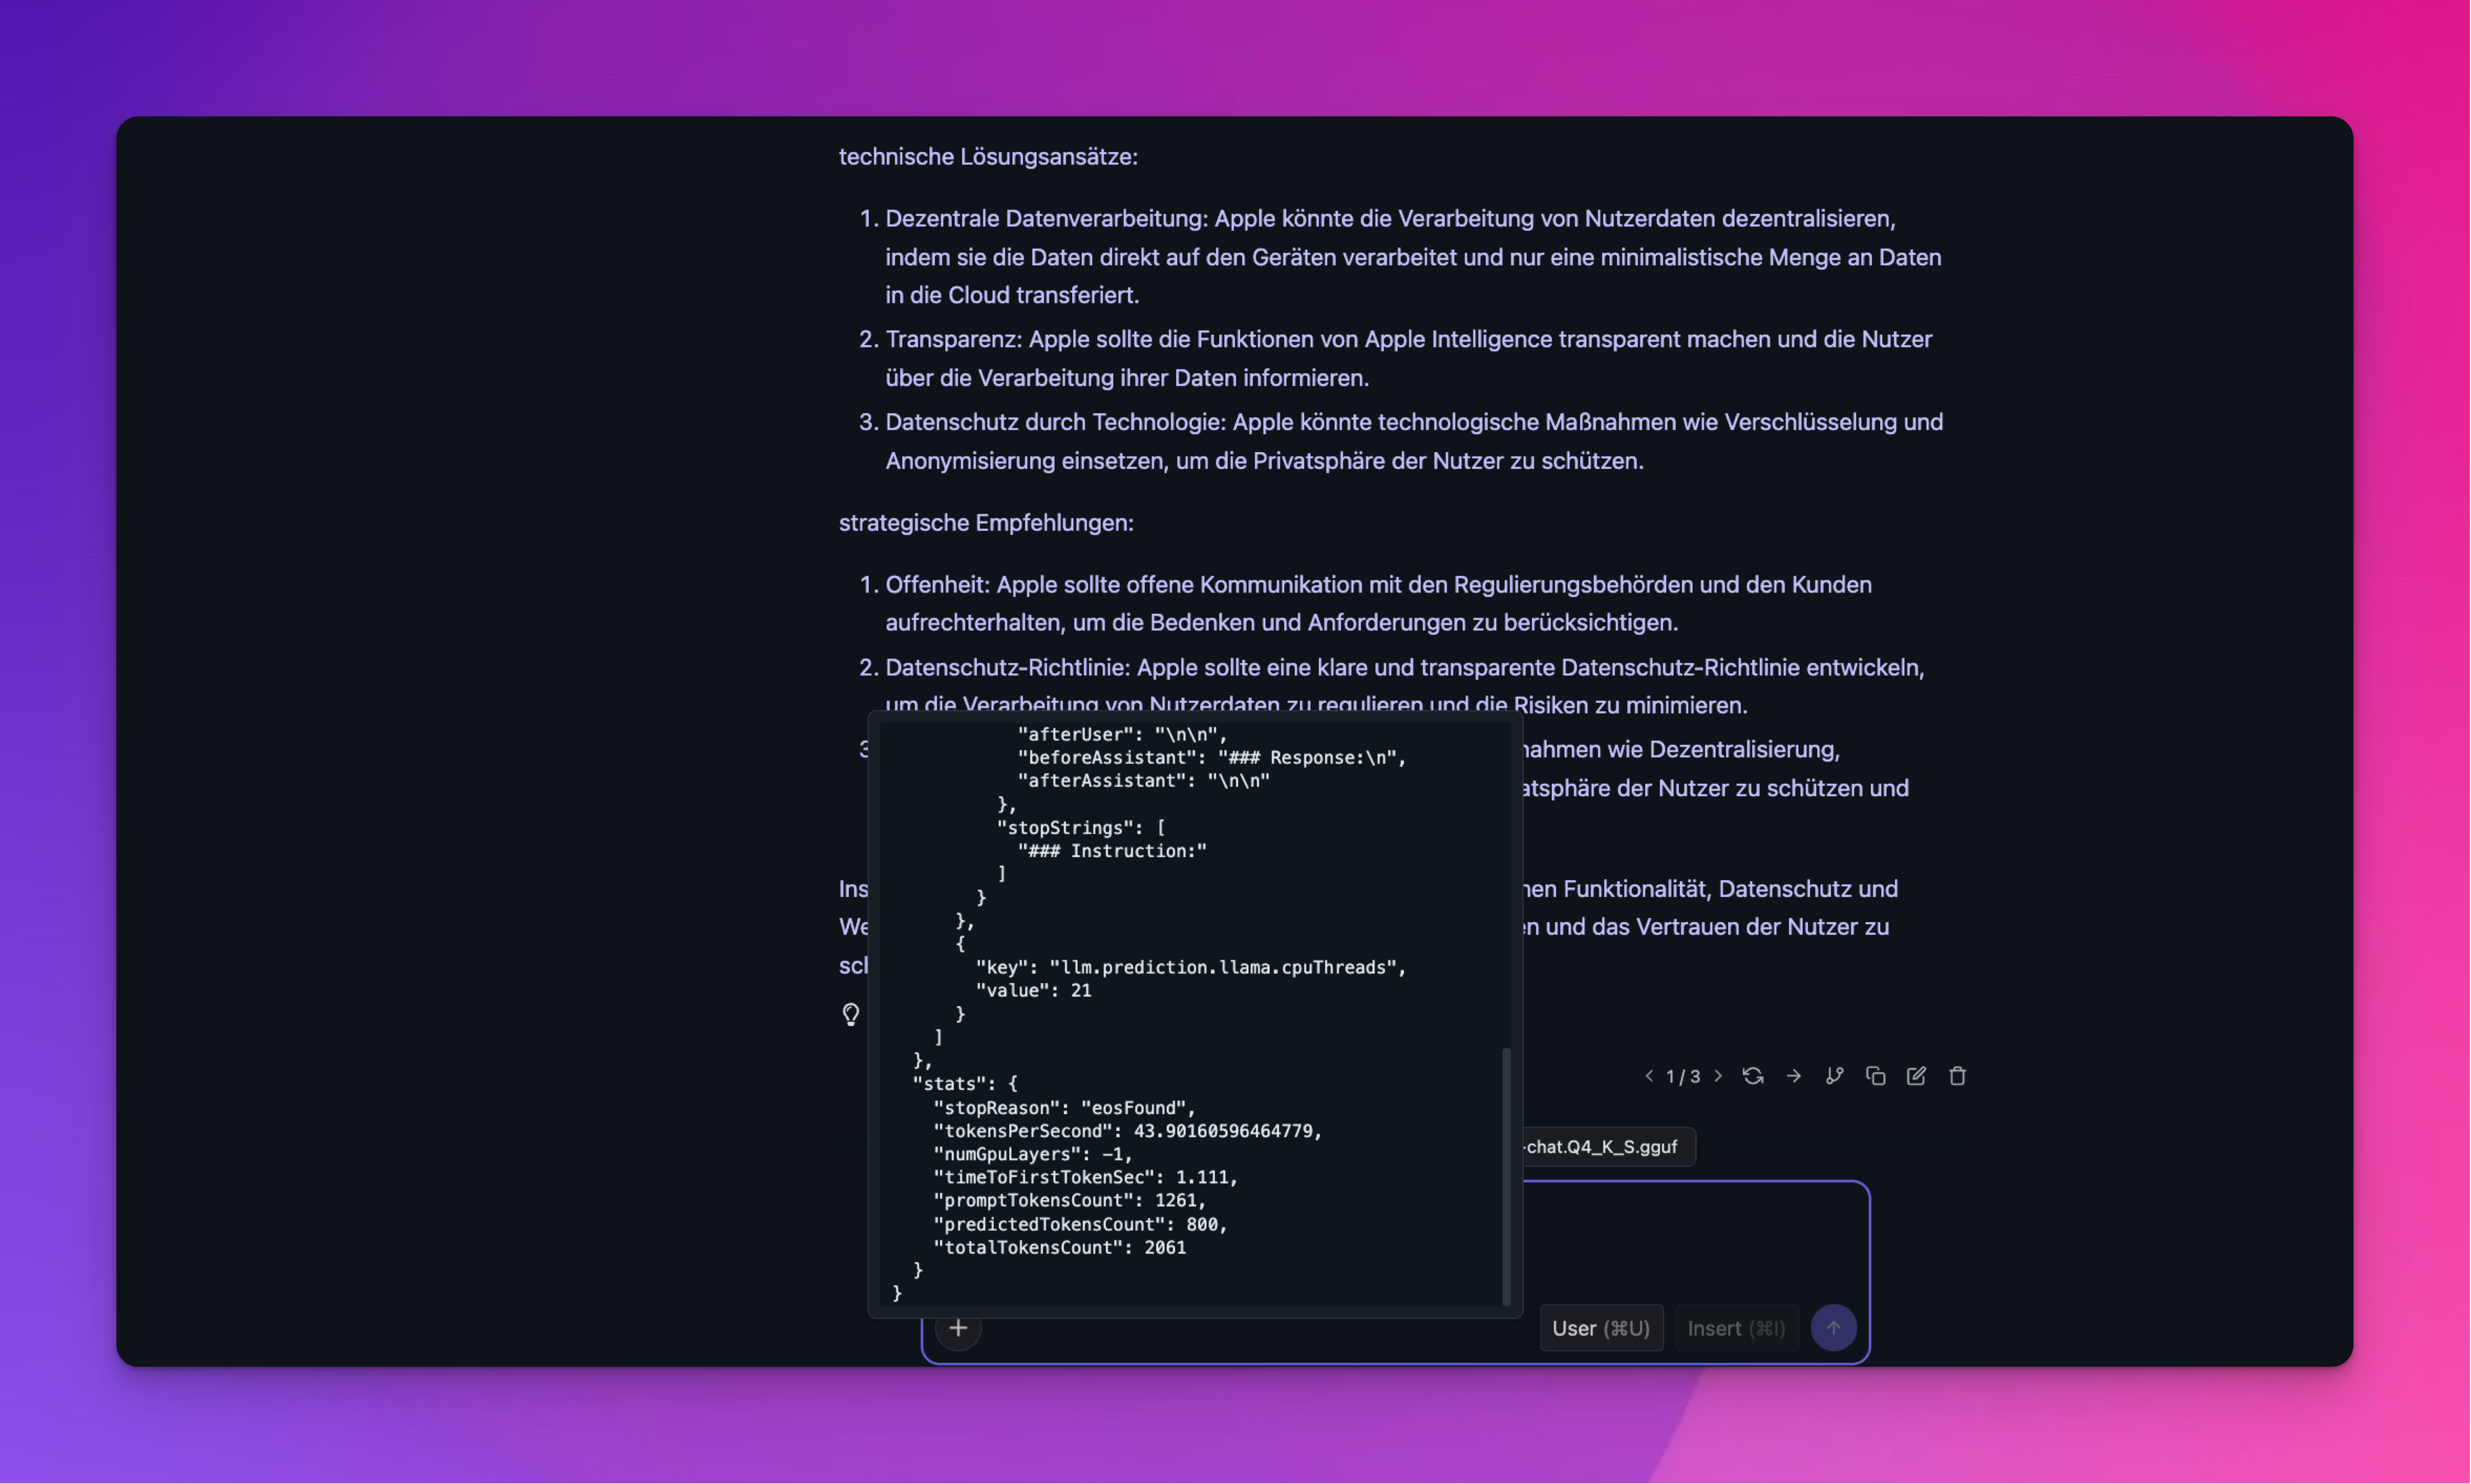Copy the message with the copy icon

pos(1876,1076)
